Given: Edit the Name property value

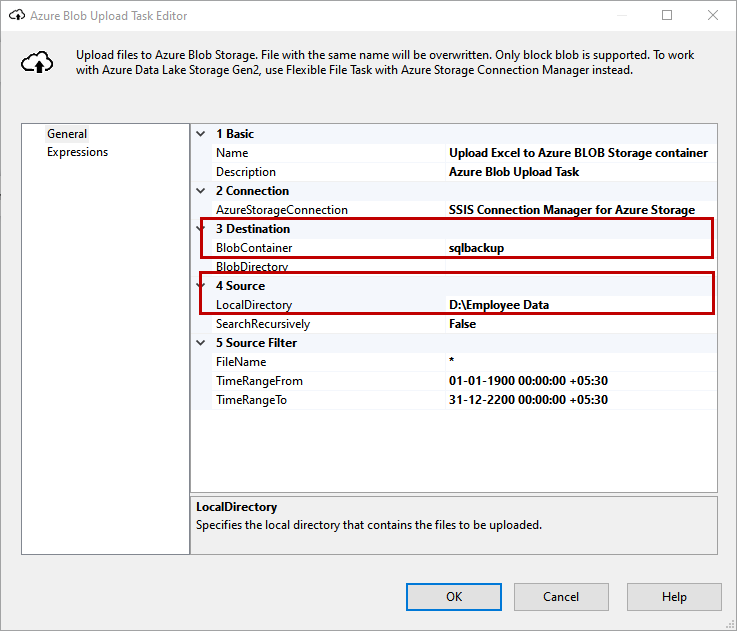Looking at the screenshot, I should point(578,153).
